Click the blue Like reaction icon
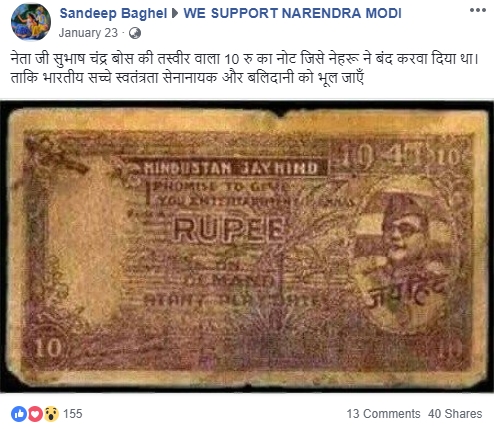Image resolution: width=494 pixels, height=429 pixels. (19, 414)
